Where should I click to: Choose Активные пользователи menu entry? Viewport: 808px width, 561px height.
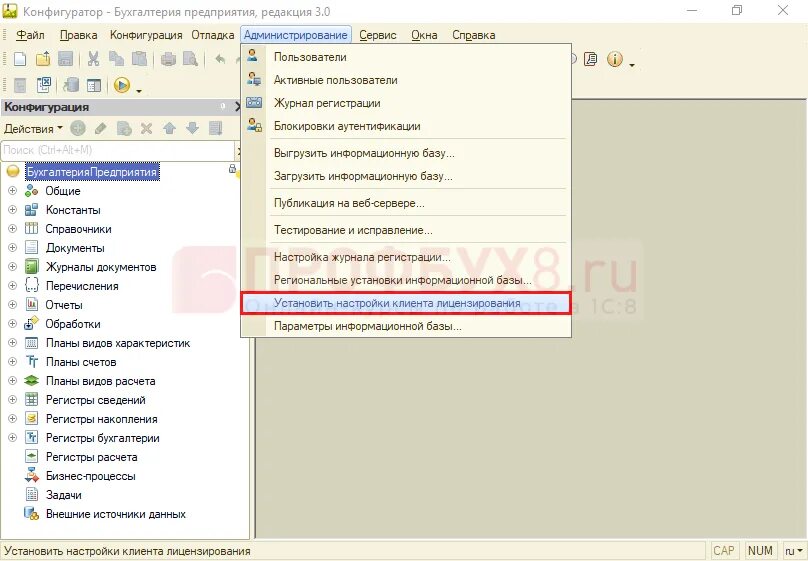click(406, 80)
